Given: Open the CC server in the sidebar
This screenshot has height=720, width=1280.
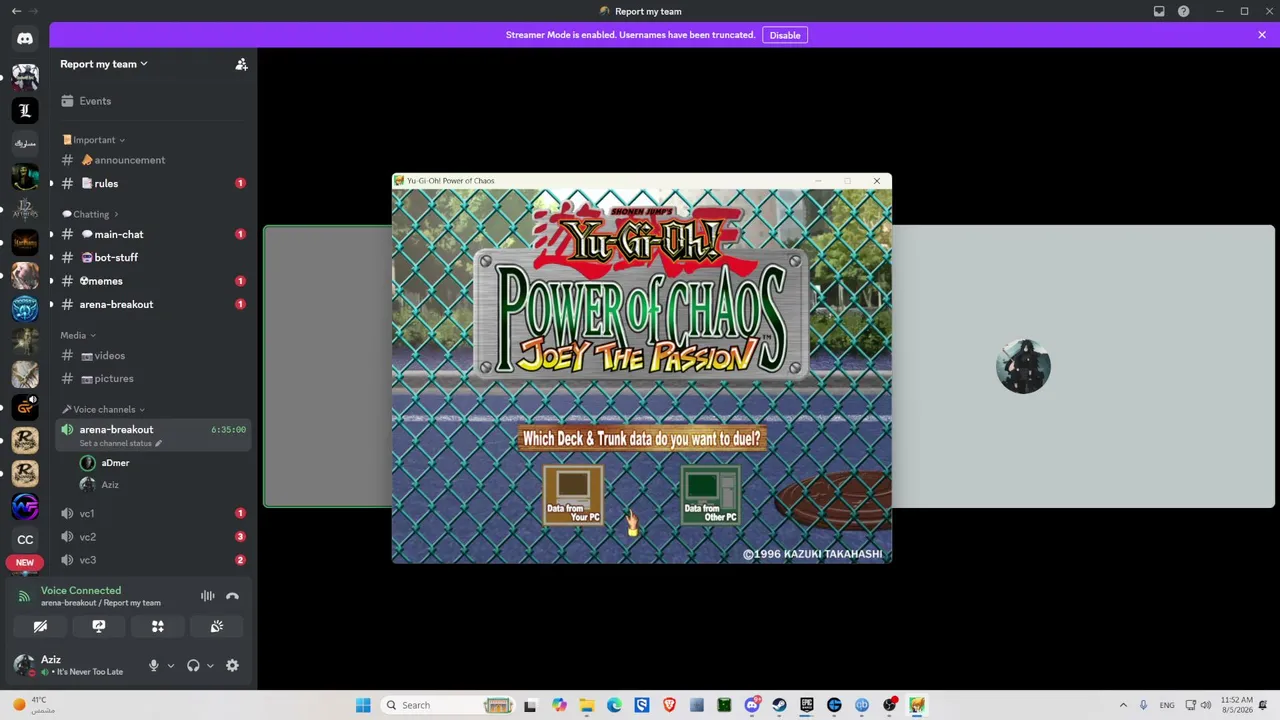Looking at the screenshot, I should 25,540.
